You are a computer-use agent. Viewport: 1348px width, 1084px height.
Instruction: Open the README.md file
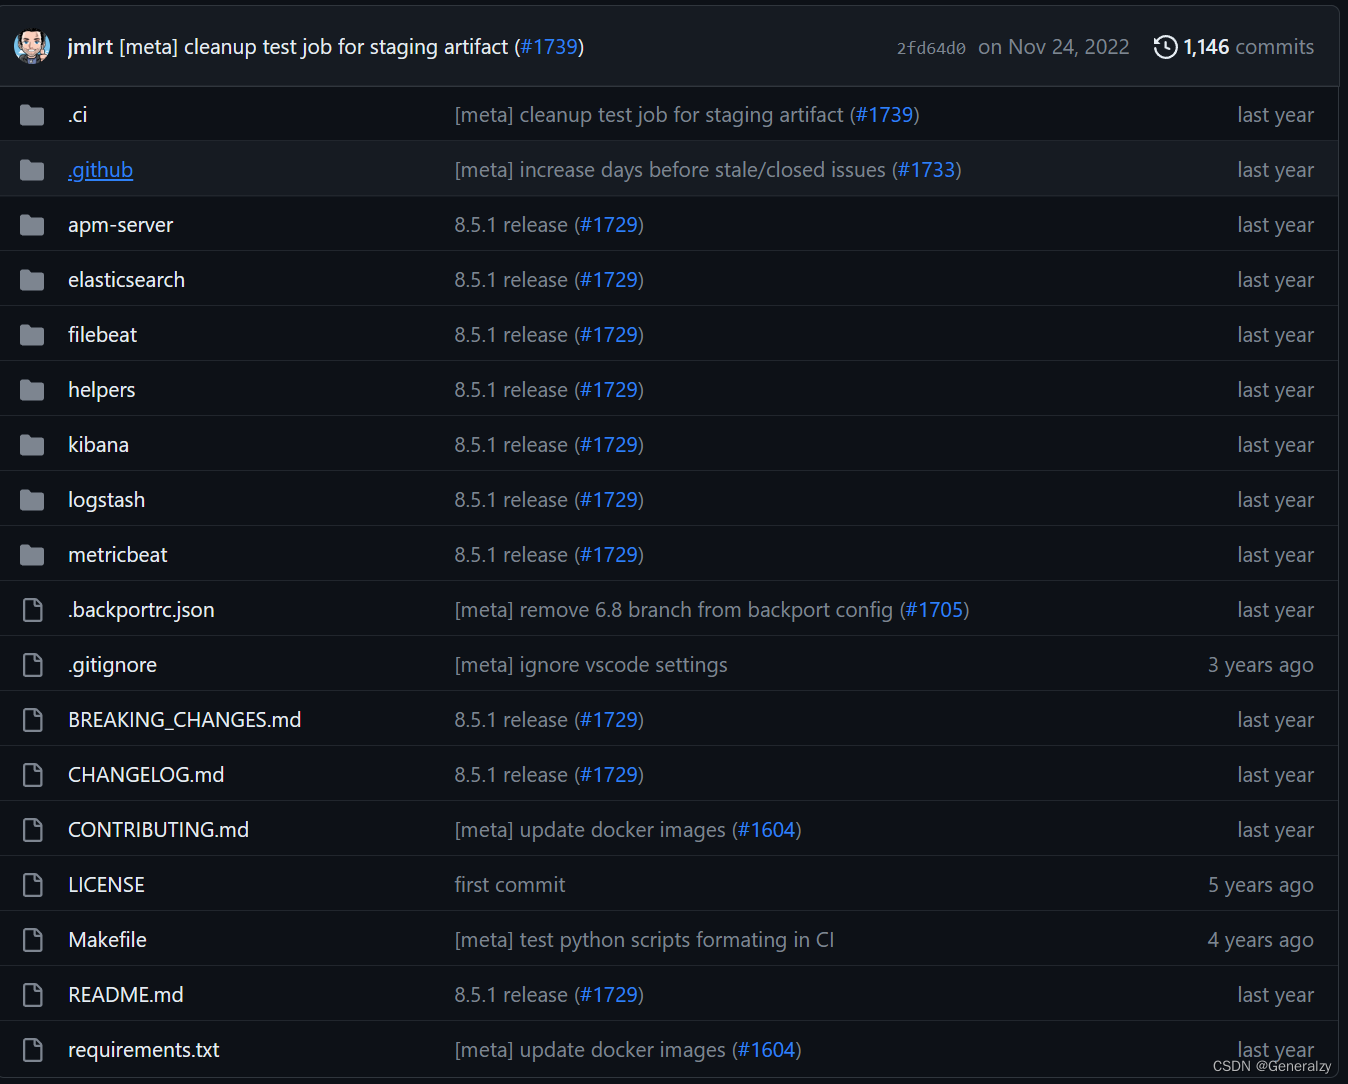point(126,995)
